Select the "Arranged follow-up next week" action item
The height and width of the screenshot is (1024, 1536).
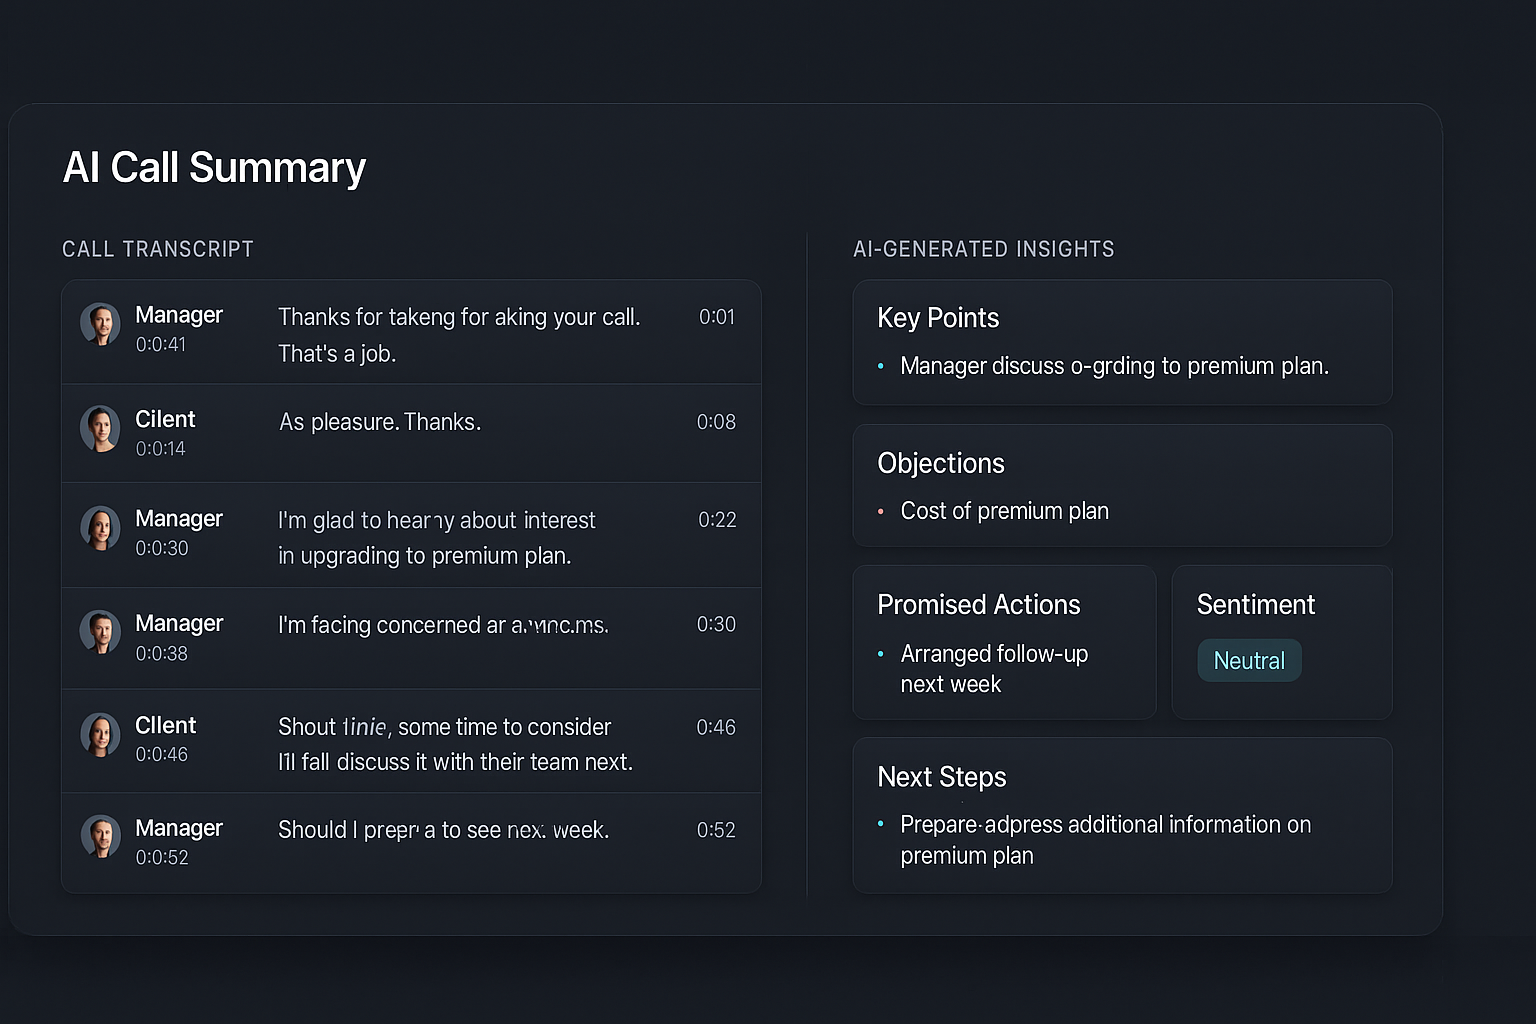993,669
